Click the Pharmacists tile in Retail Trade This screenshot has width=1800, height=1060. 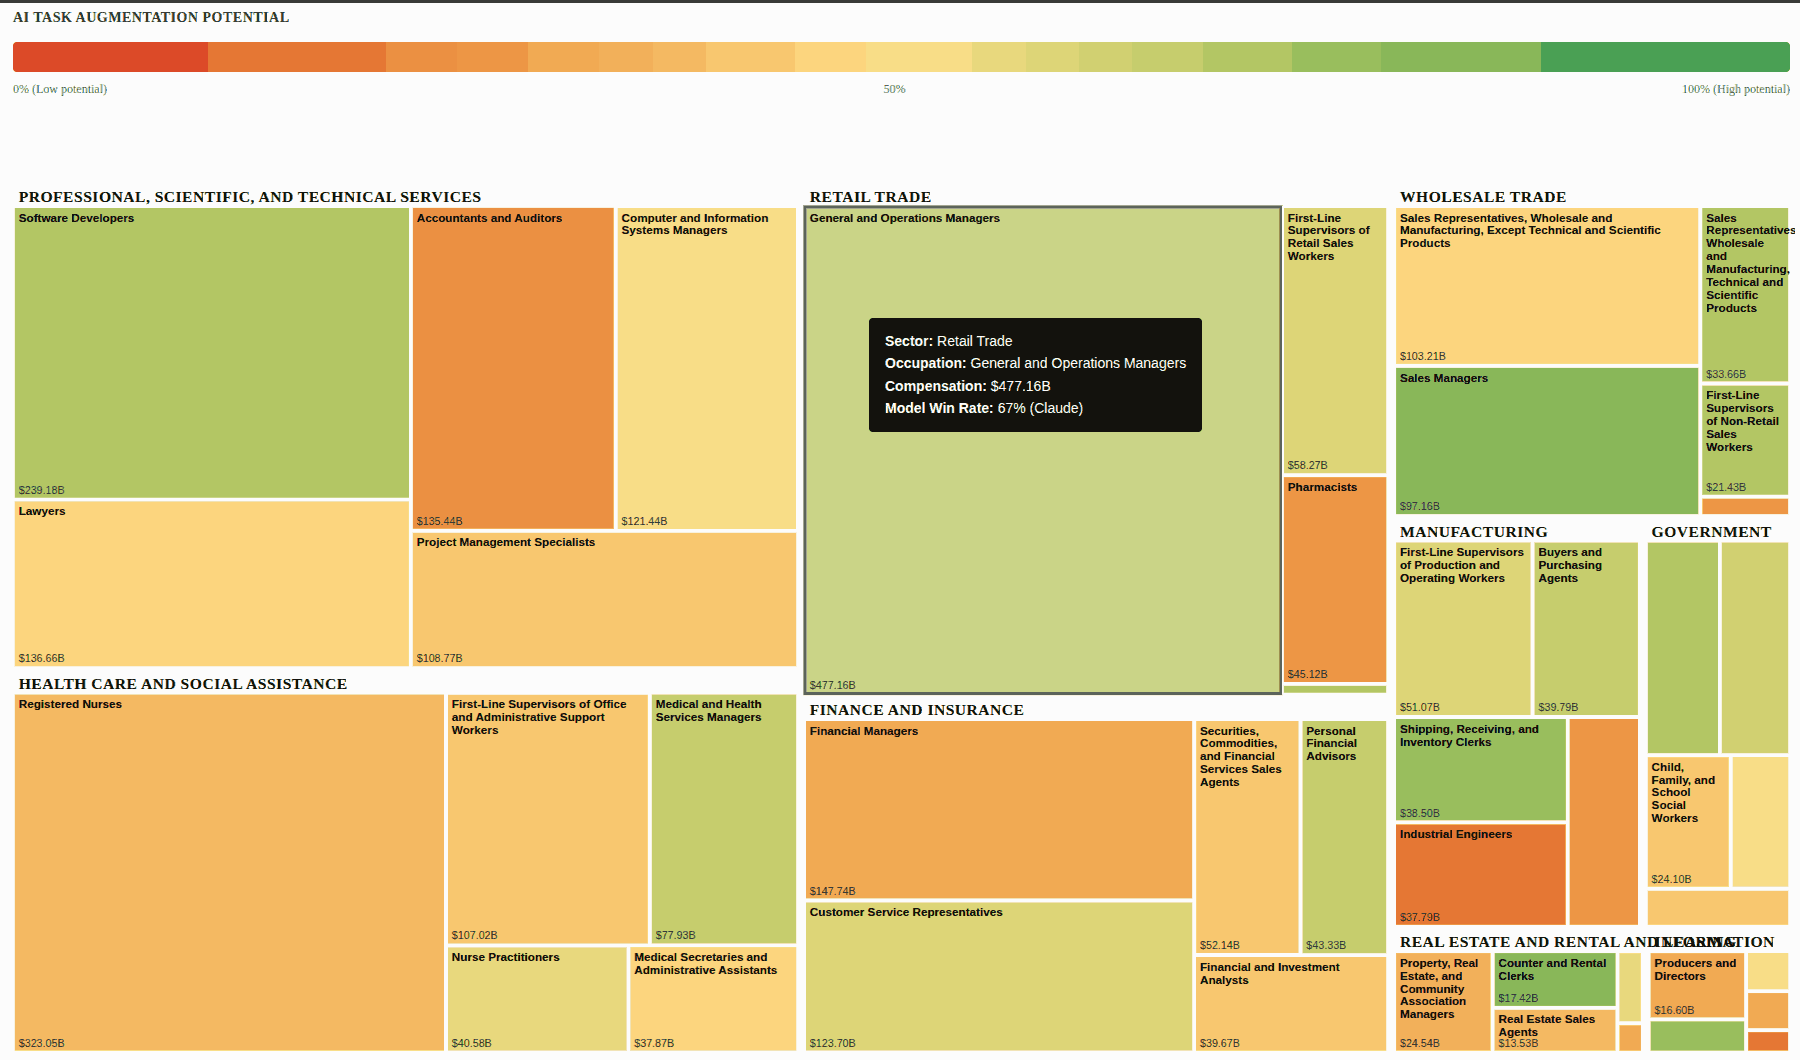1334,579
